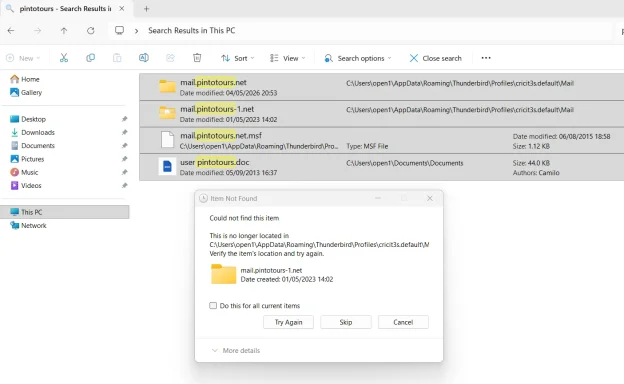Click 'Date modified: 04/05/2026 20:53' text
Screen dimensions: 624x384
click(x=228, y=93)
